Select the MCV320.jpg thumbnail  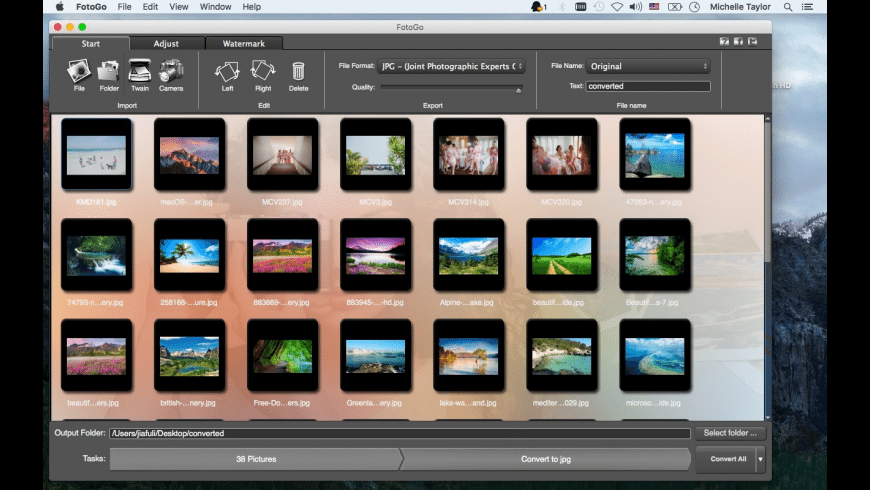[562, 155]
